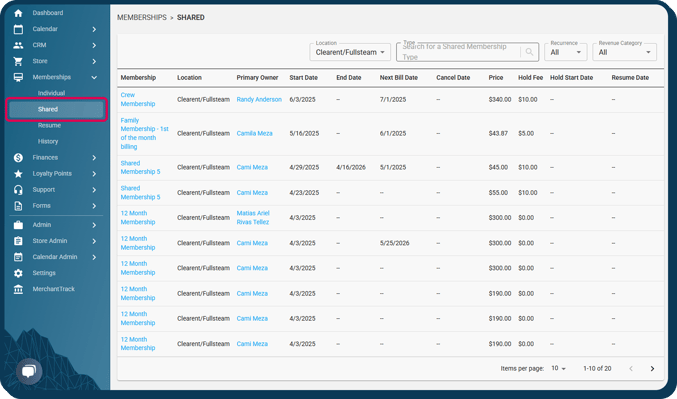The image size is (677, 399).
Task: Open the Revenue Category dropdown
Action: pos(624,52)
